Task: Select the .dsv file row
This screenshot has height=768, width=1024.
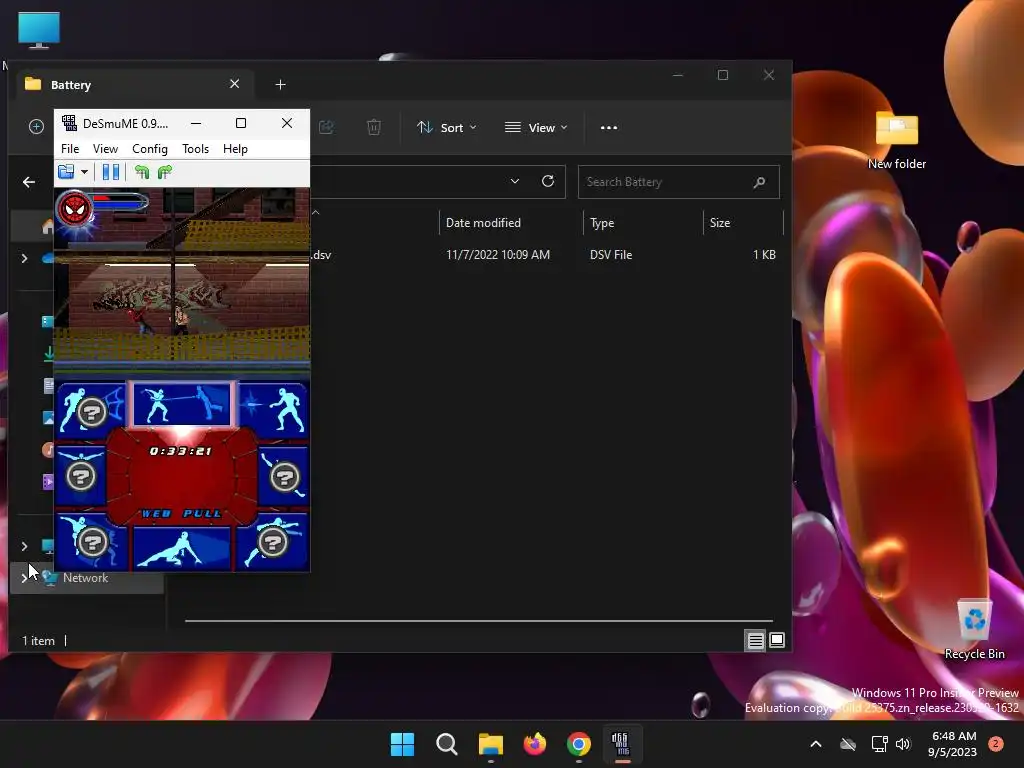Action: click(x=546, y=255)
